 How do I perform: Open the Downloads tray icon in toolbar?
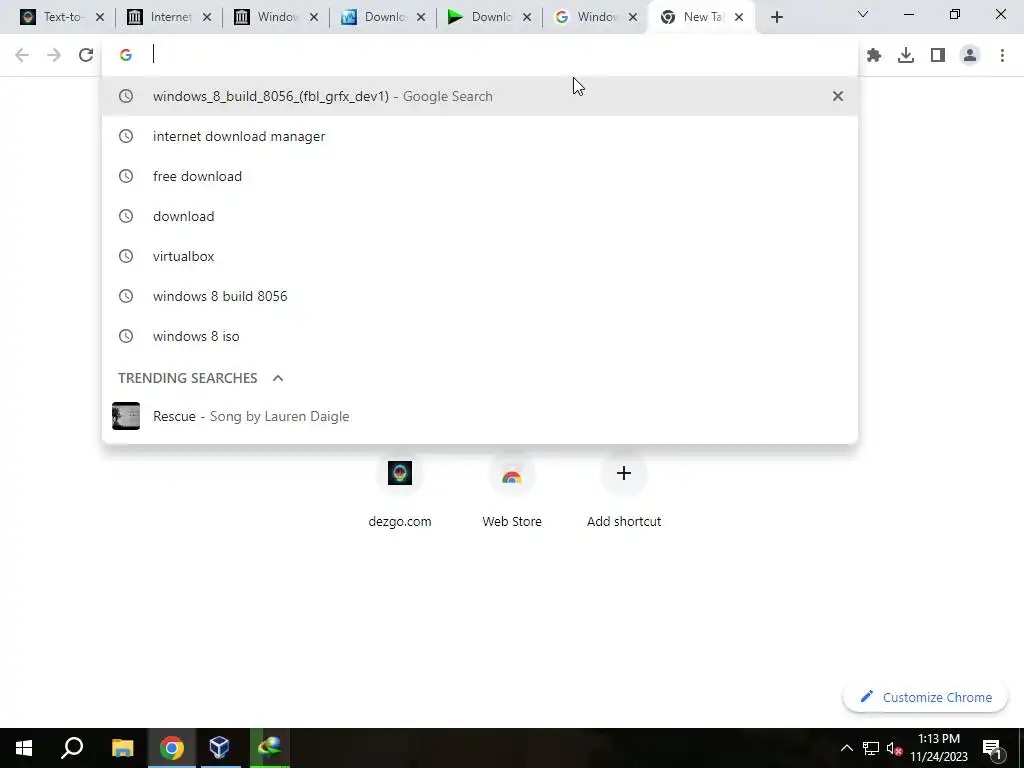click(x=906, y=56)
